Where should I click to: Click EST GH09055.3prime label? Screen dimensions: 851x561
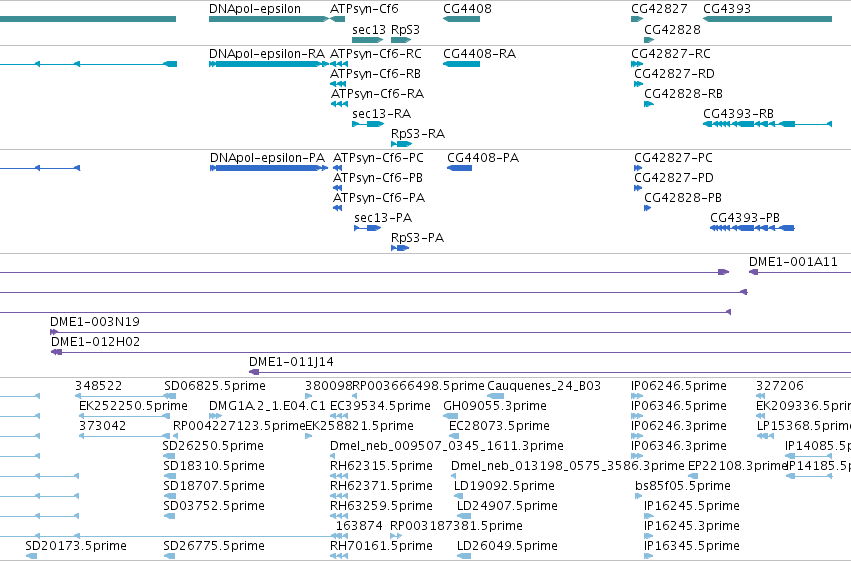[495, 406]
